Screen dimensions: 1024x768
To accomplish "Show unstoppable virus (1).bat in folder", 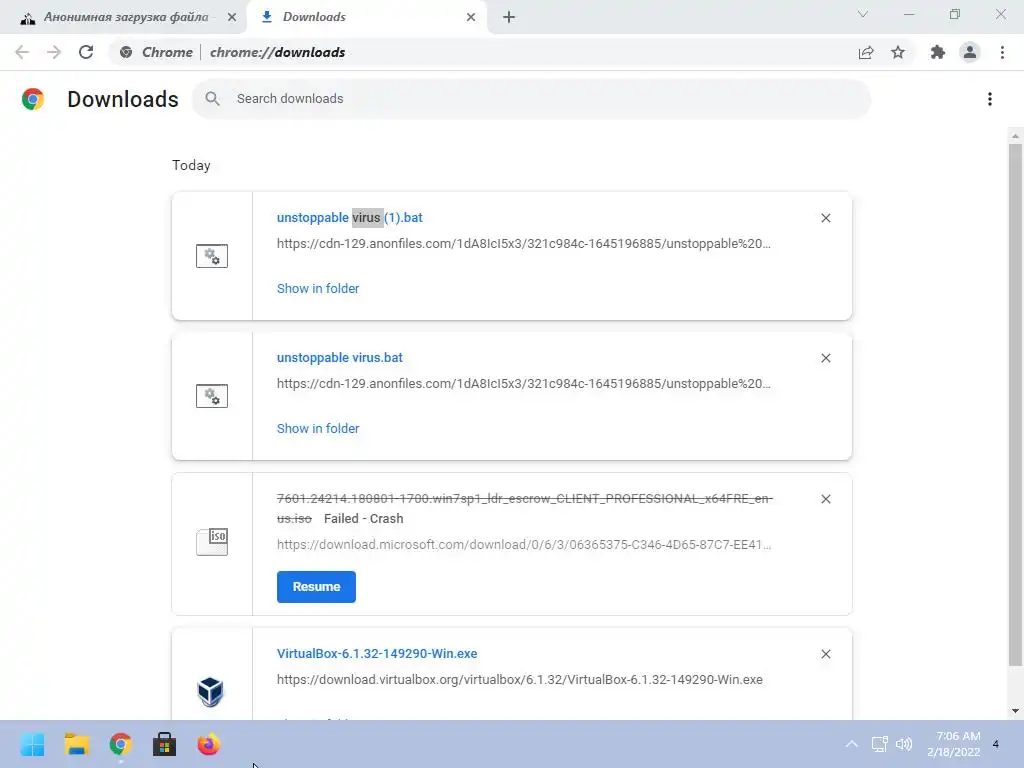I will click(x=318, y=289).
